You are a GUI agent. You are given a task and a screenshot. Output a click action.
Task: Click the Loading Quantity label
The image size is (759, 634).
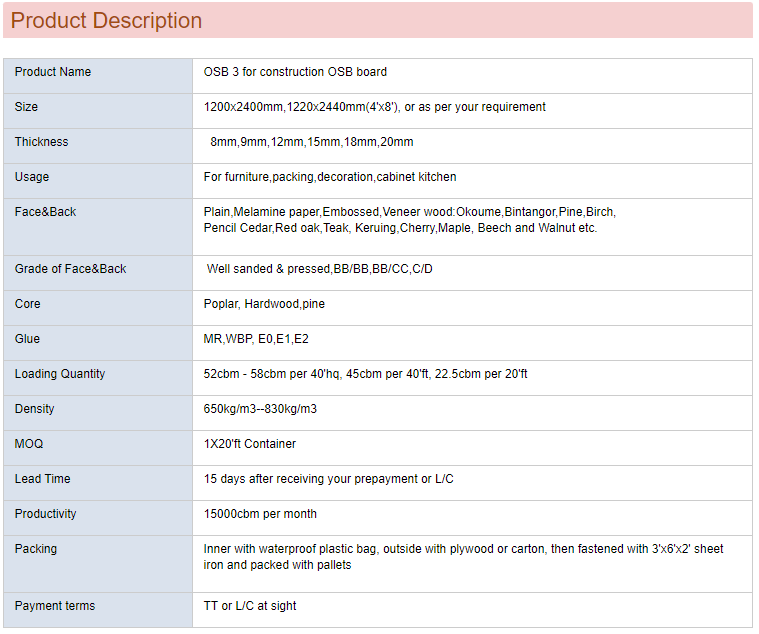[x=60, y=374]
